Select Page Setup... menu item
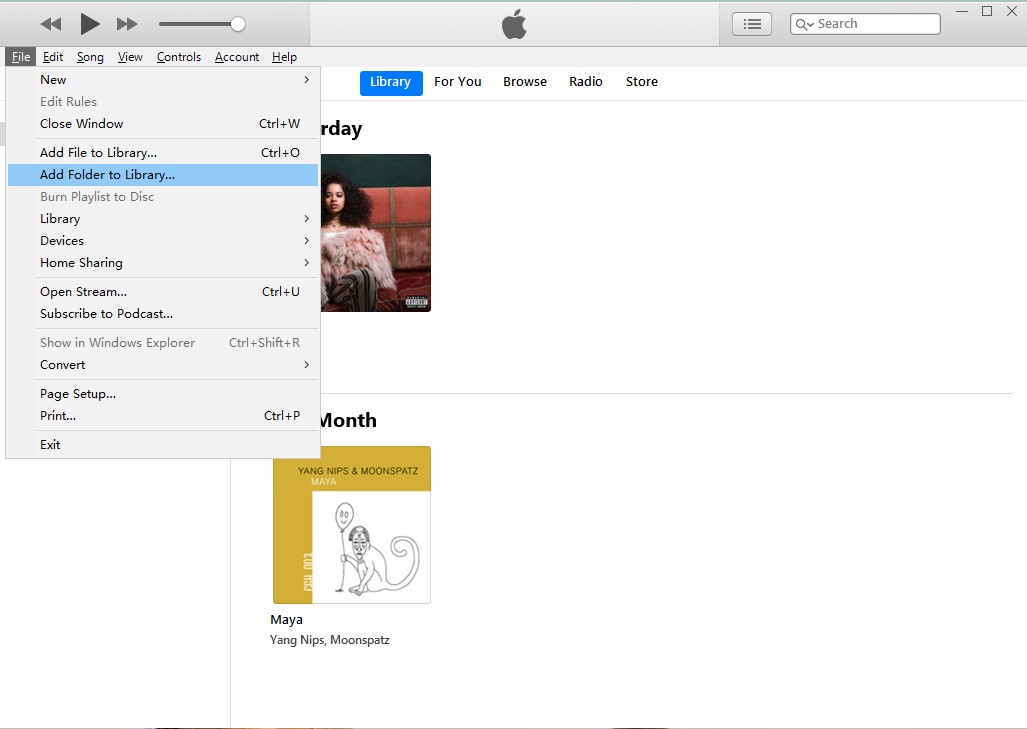The image size is (1027, 729). pyautogui.click(x=163, y=394)
